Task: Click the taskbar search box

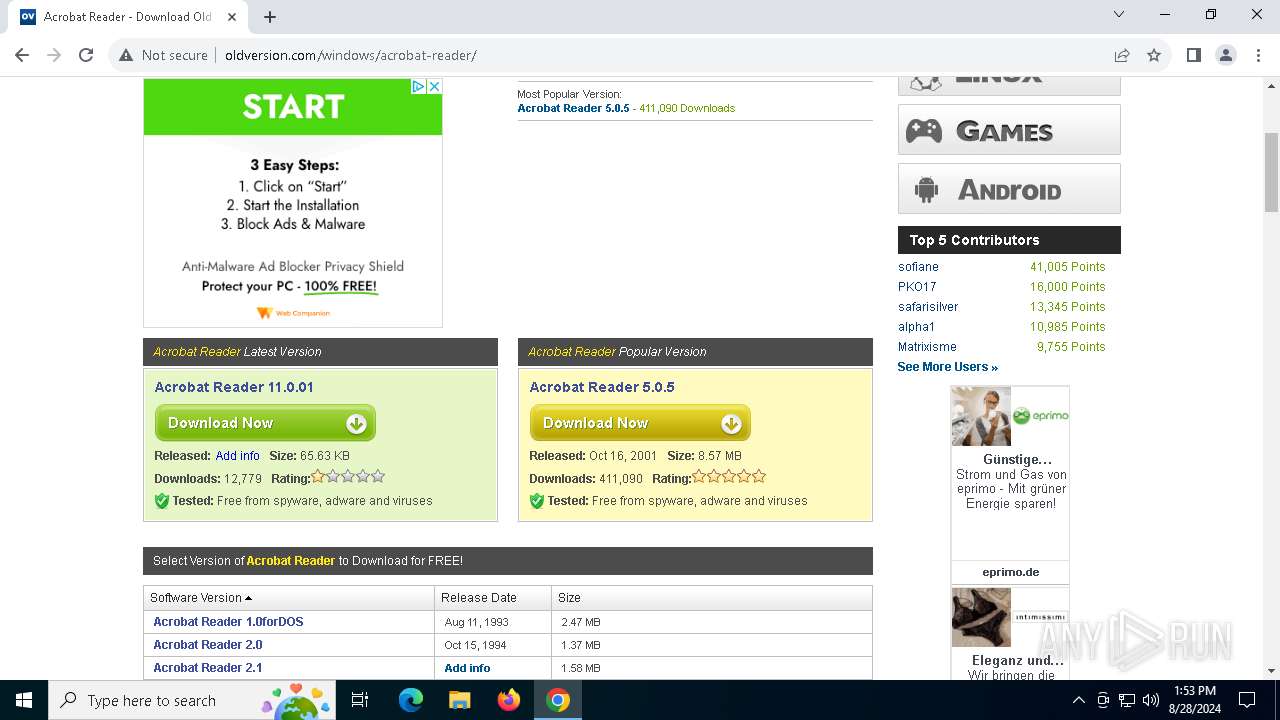Action: pos(192,700)
